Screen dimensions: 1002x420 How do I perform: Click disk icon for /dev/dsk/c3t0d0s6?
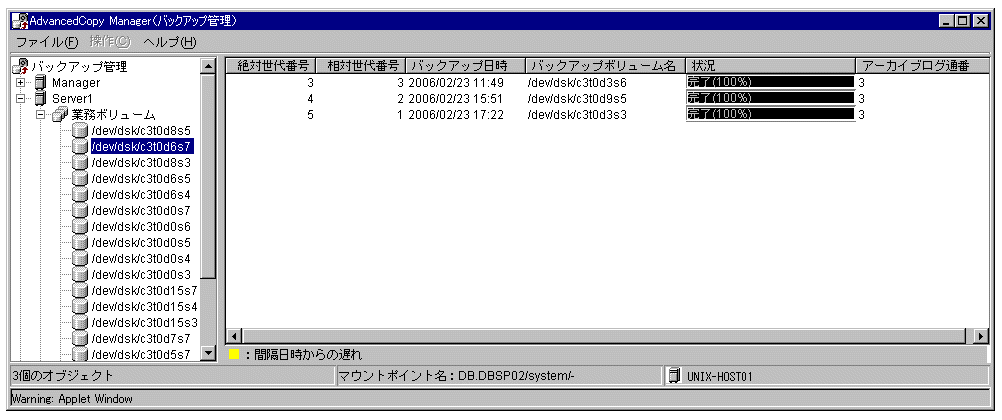click(x=80, y=226)
